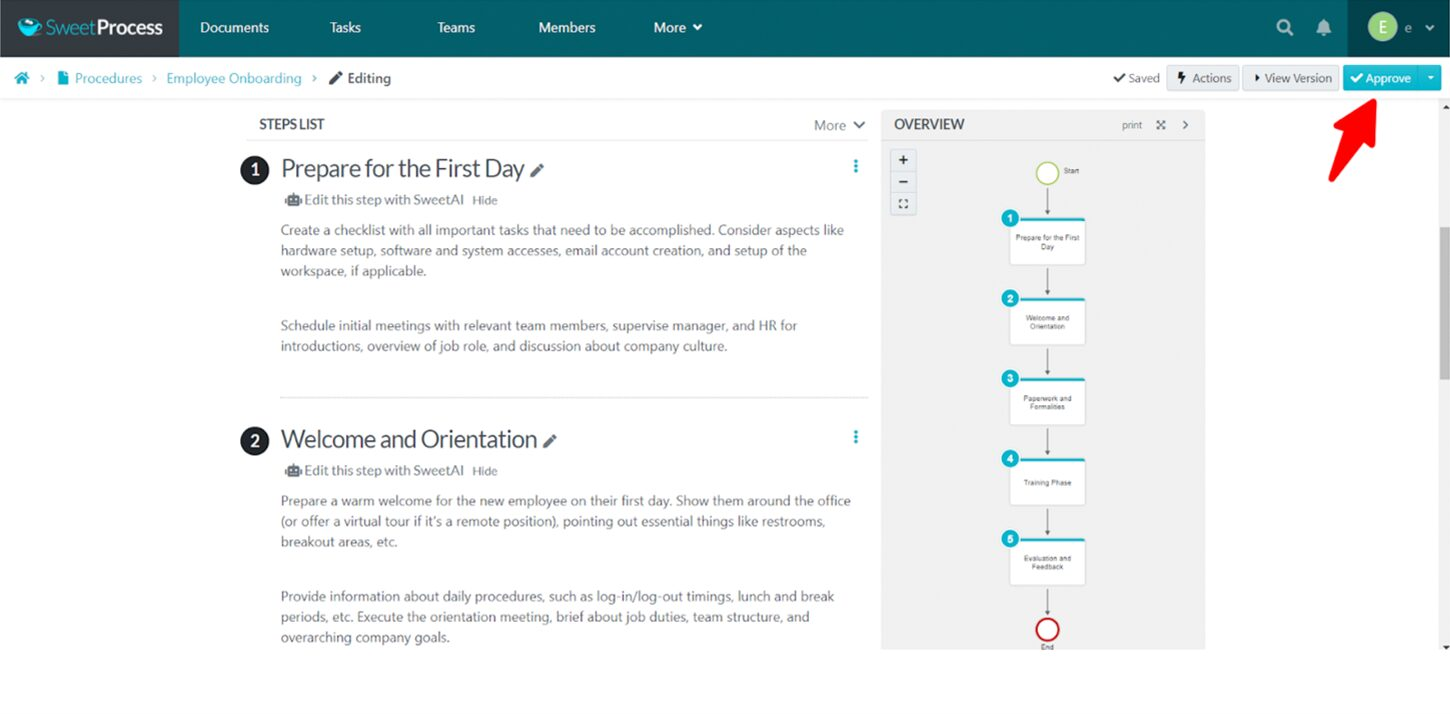This screenshot has width=1450, height=714.
Task: Open the notifications bell
Action: tap(1323, 28)
